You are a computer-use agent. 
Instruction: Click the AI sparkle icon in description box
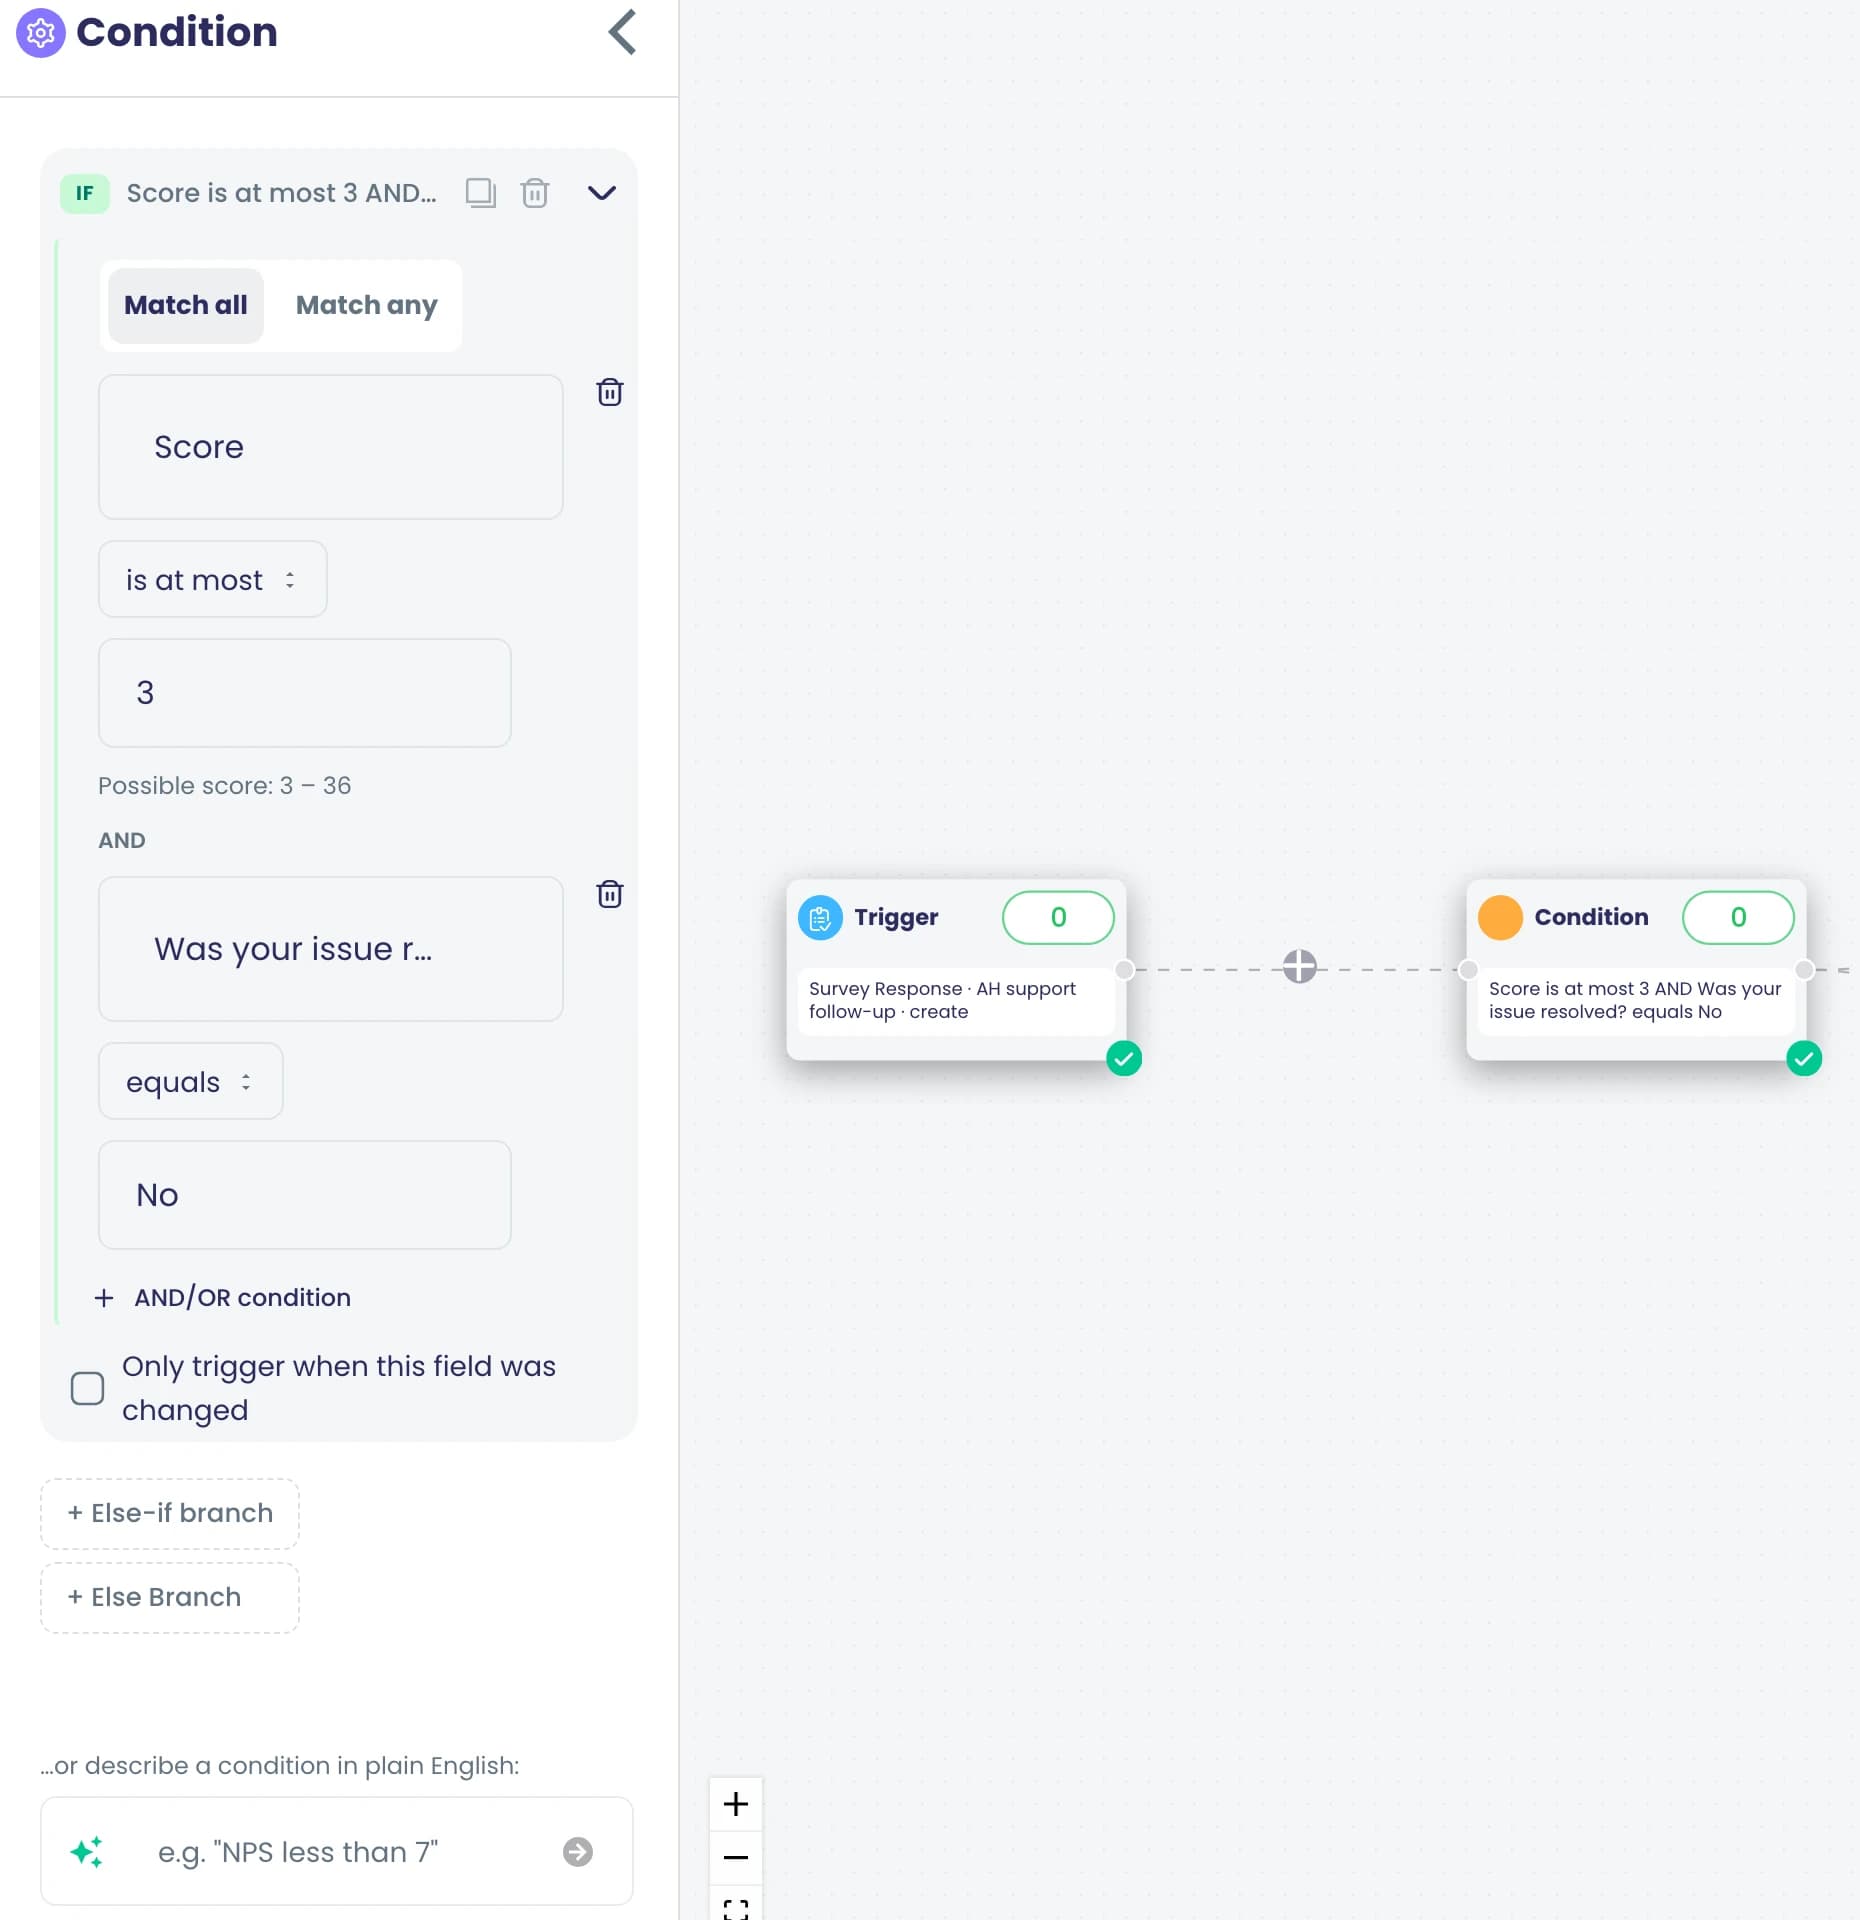click(x=87, y=1852)
